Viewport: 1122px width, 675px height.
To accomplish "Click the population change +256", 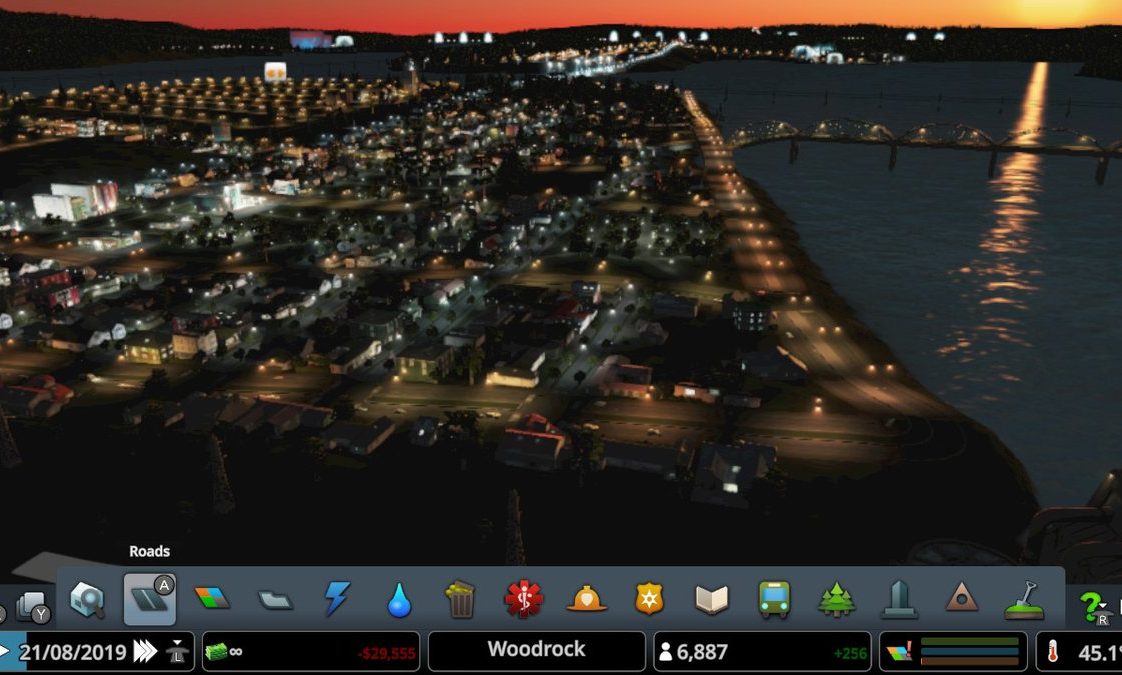I will click(x=850, y=654).
